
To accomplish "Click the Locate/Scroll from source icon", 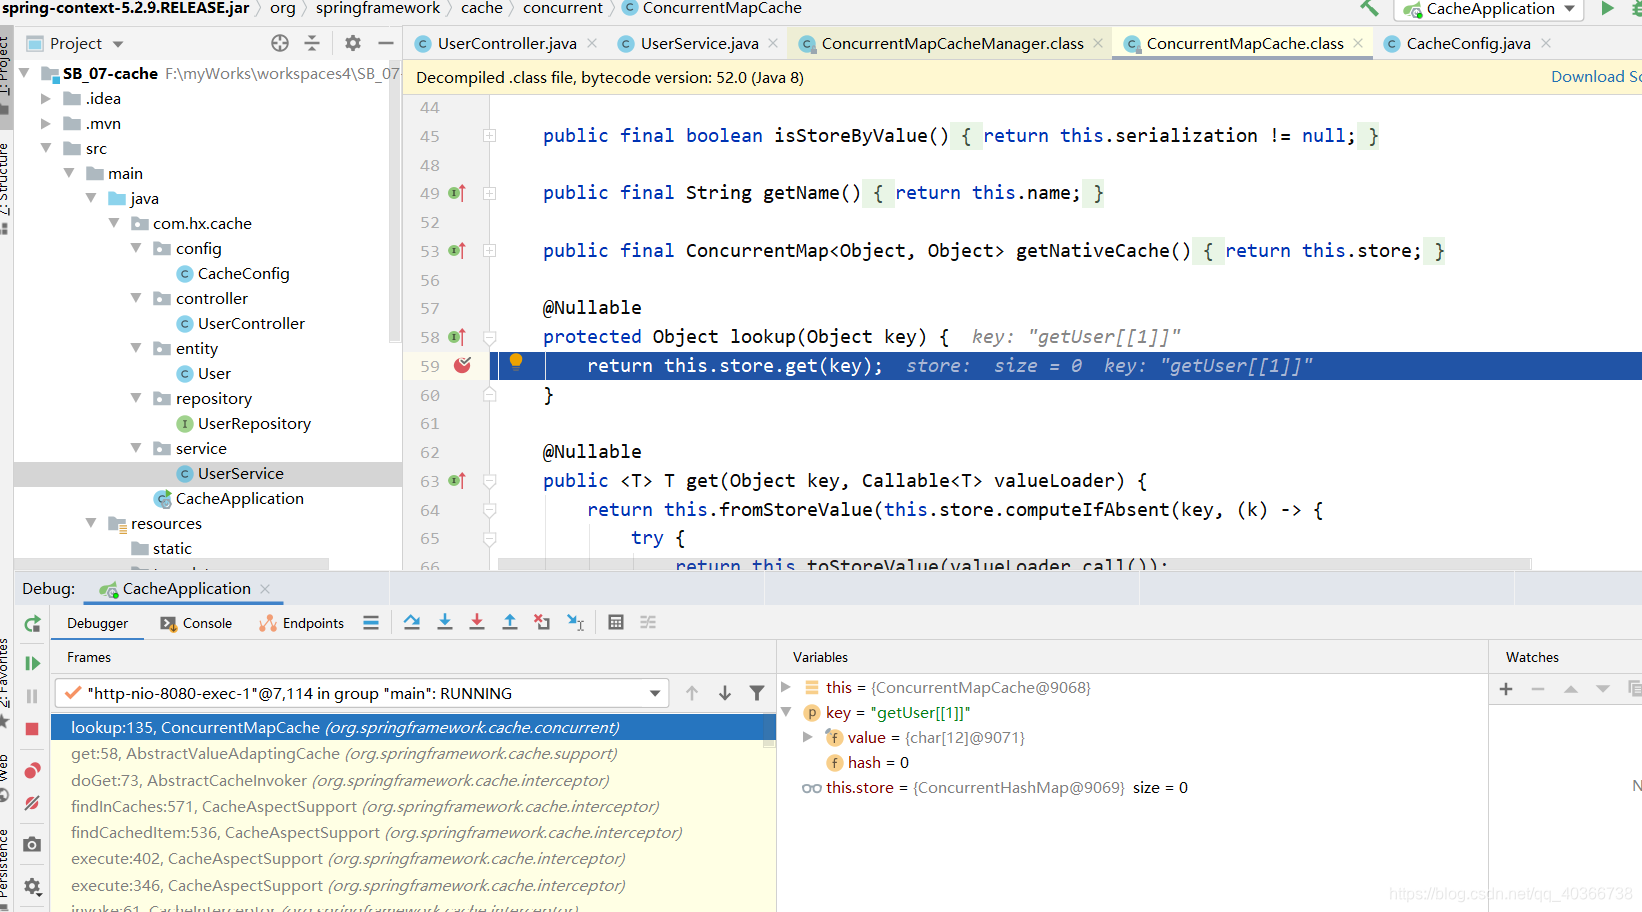I will pos(280,43).
